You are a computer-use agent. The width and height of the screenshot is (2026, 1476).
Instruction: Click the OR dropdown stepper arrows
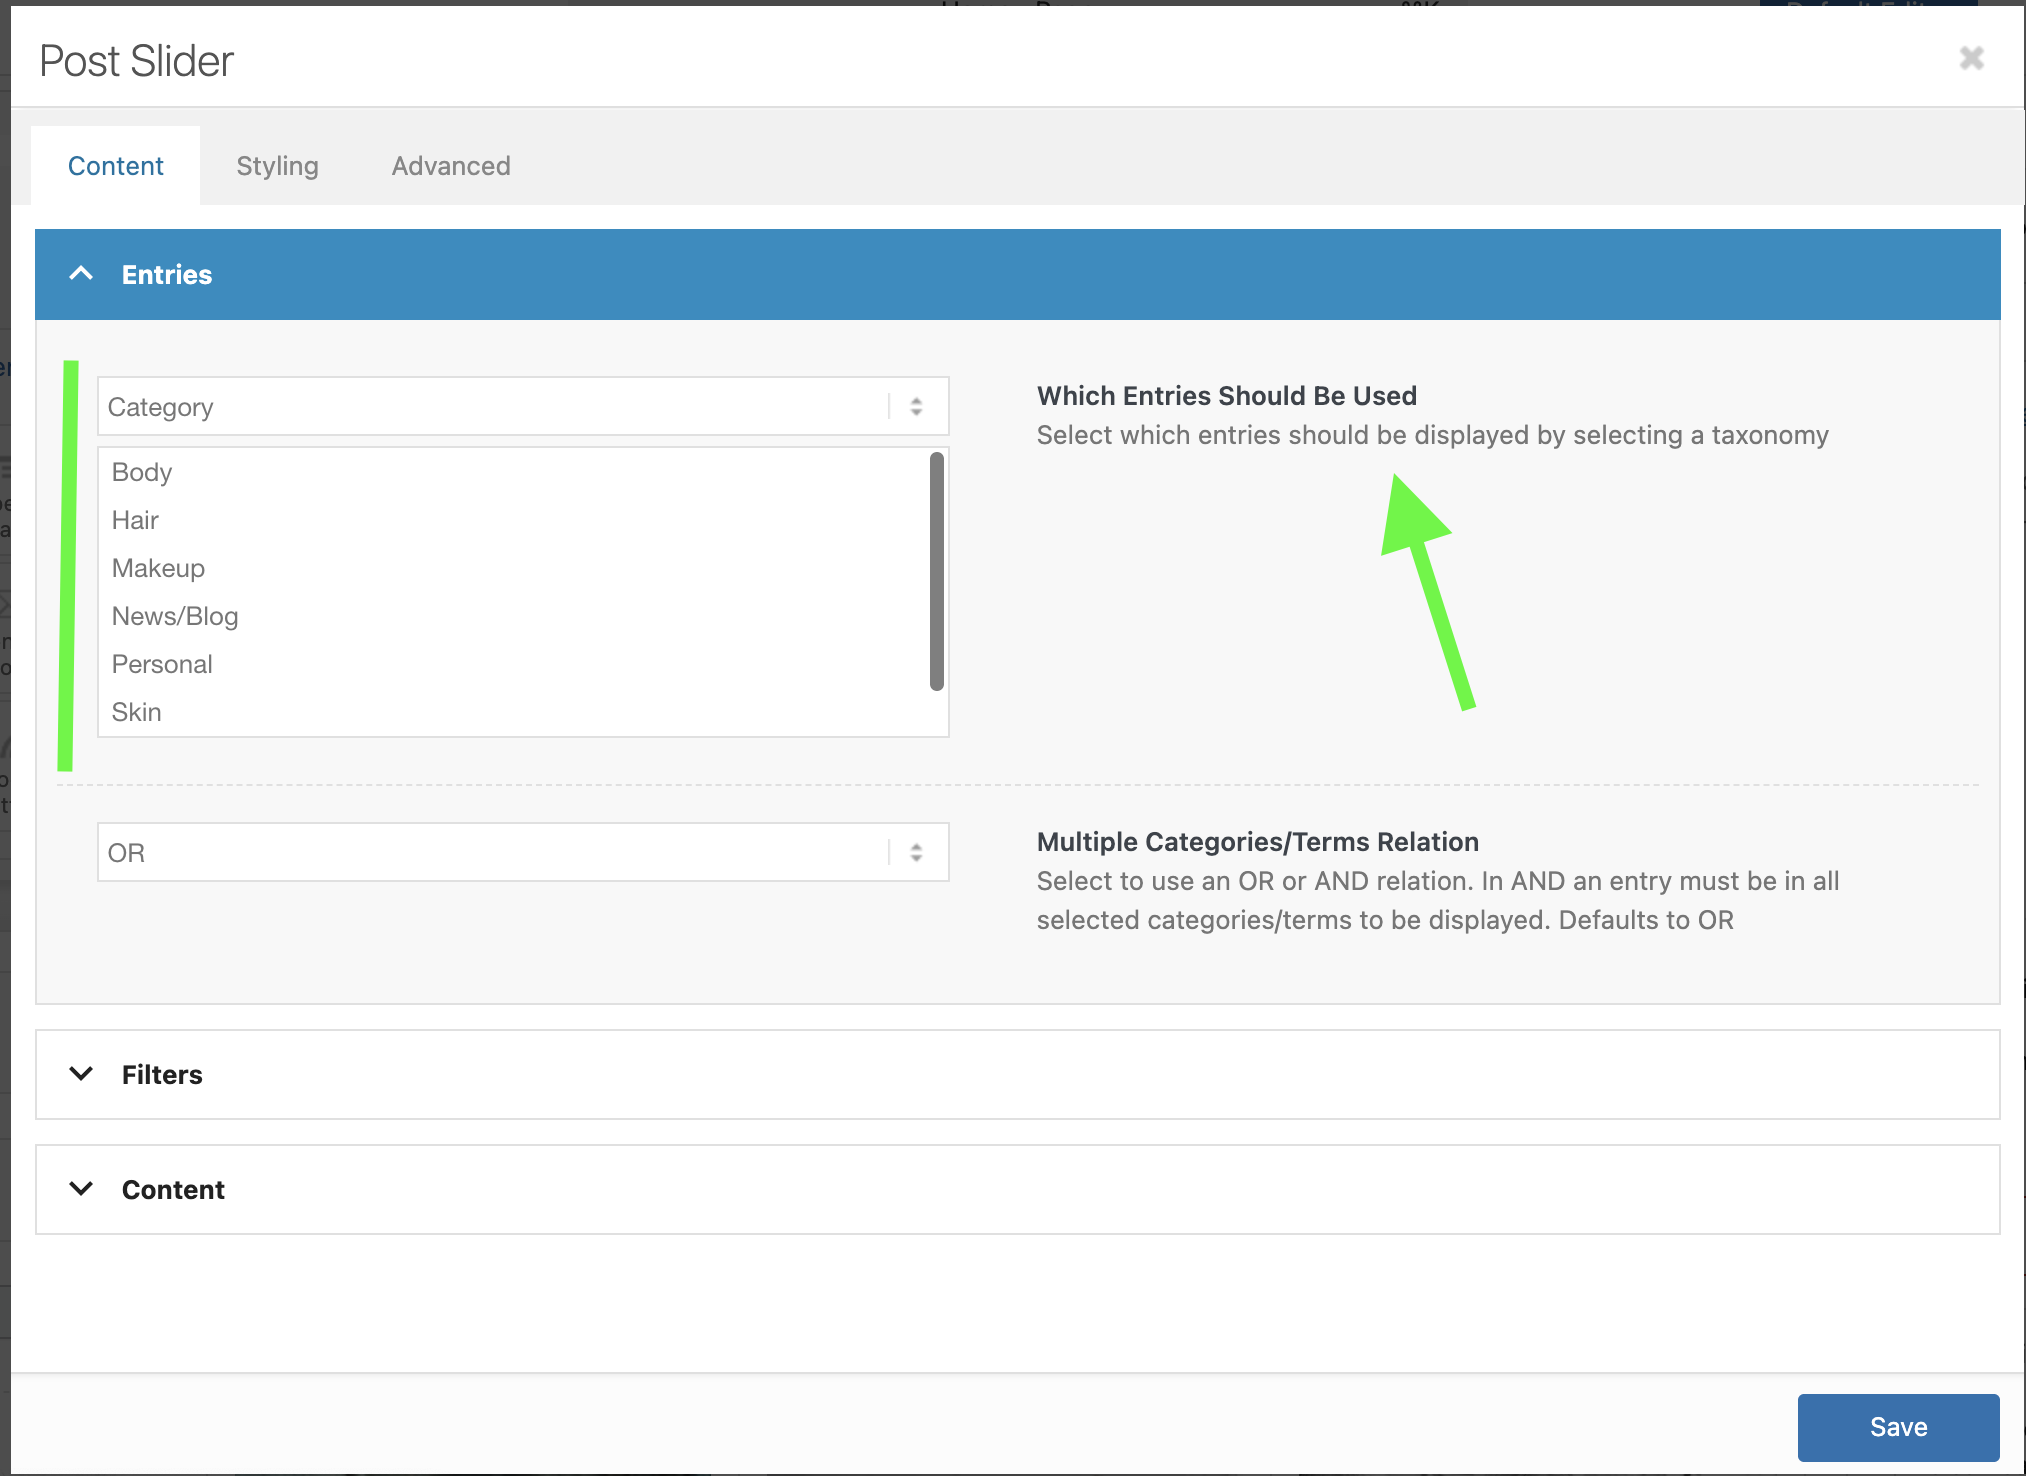point(916,853)
